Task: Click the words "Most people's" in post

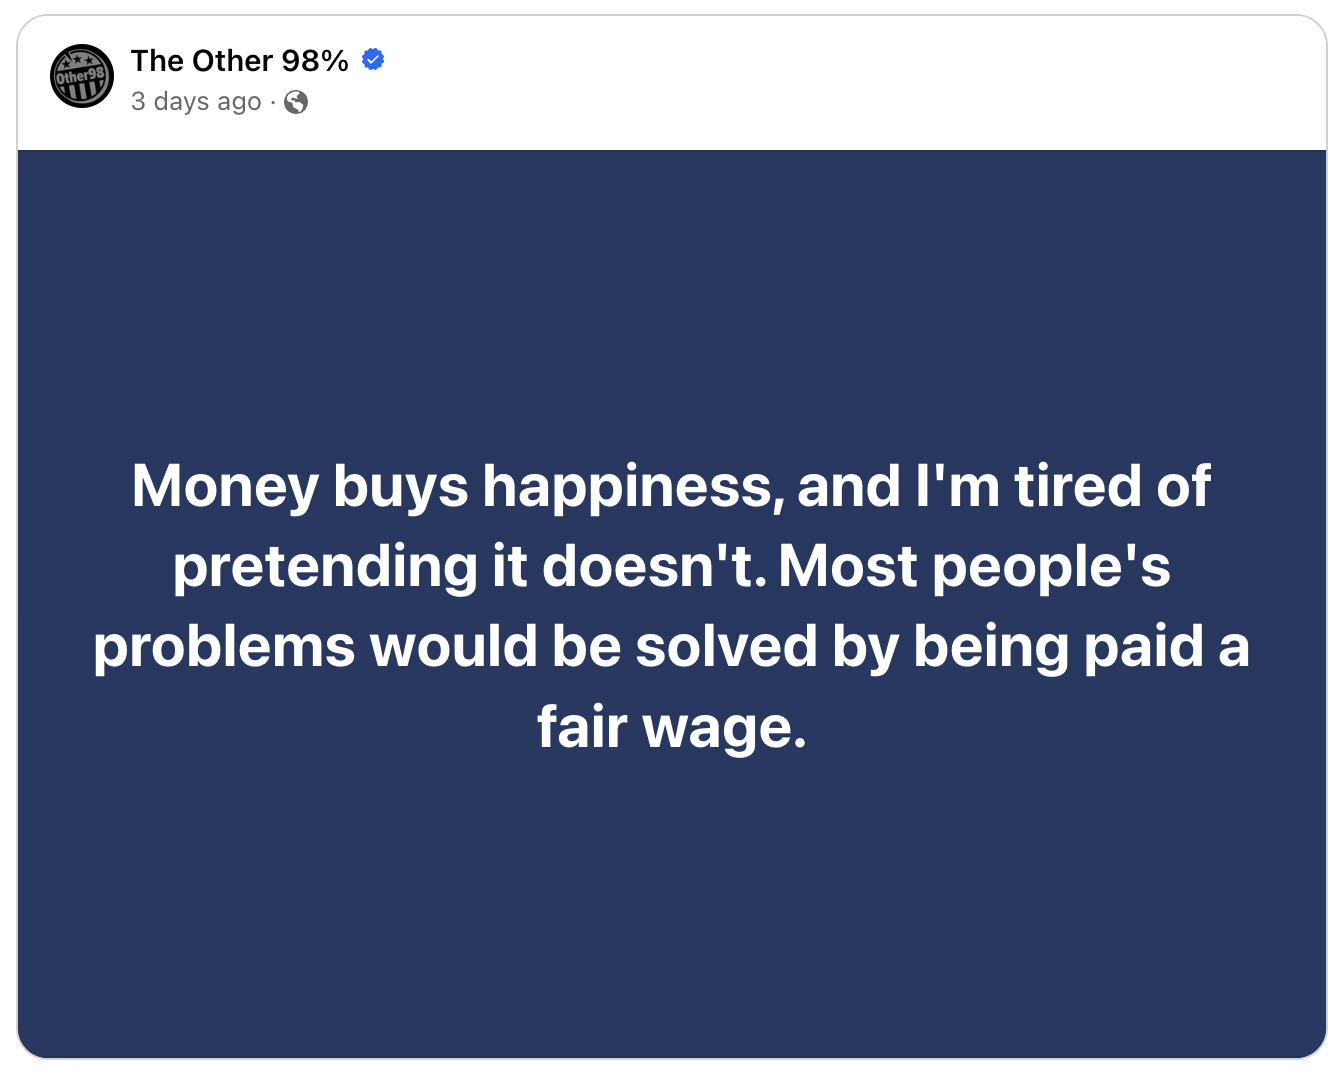Action: (x=974, y=567)
